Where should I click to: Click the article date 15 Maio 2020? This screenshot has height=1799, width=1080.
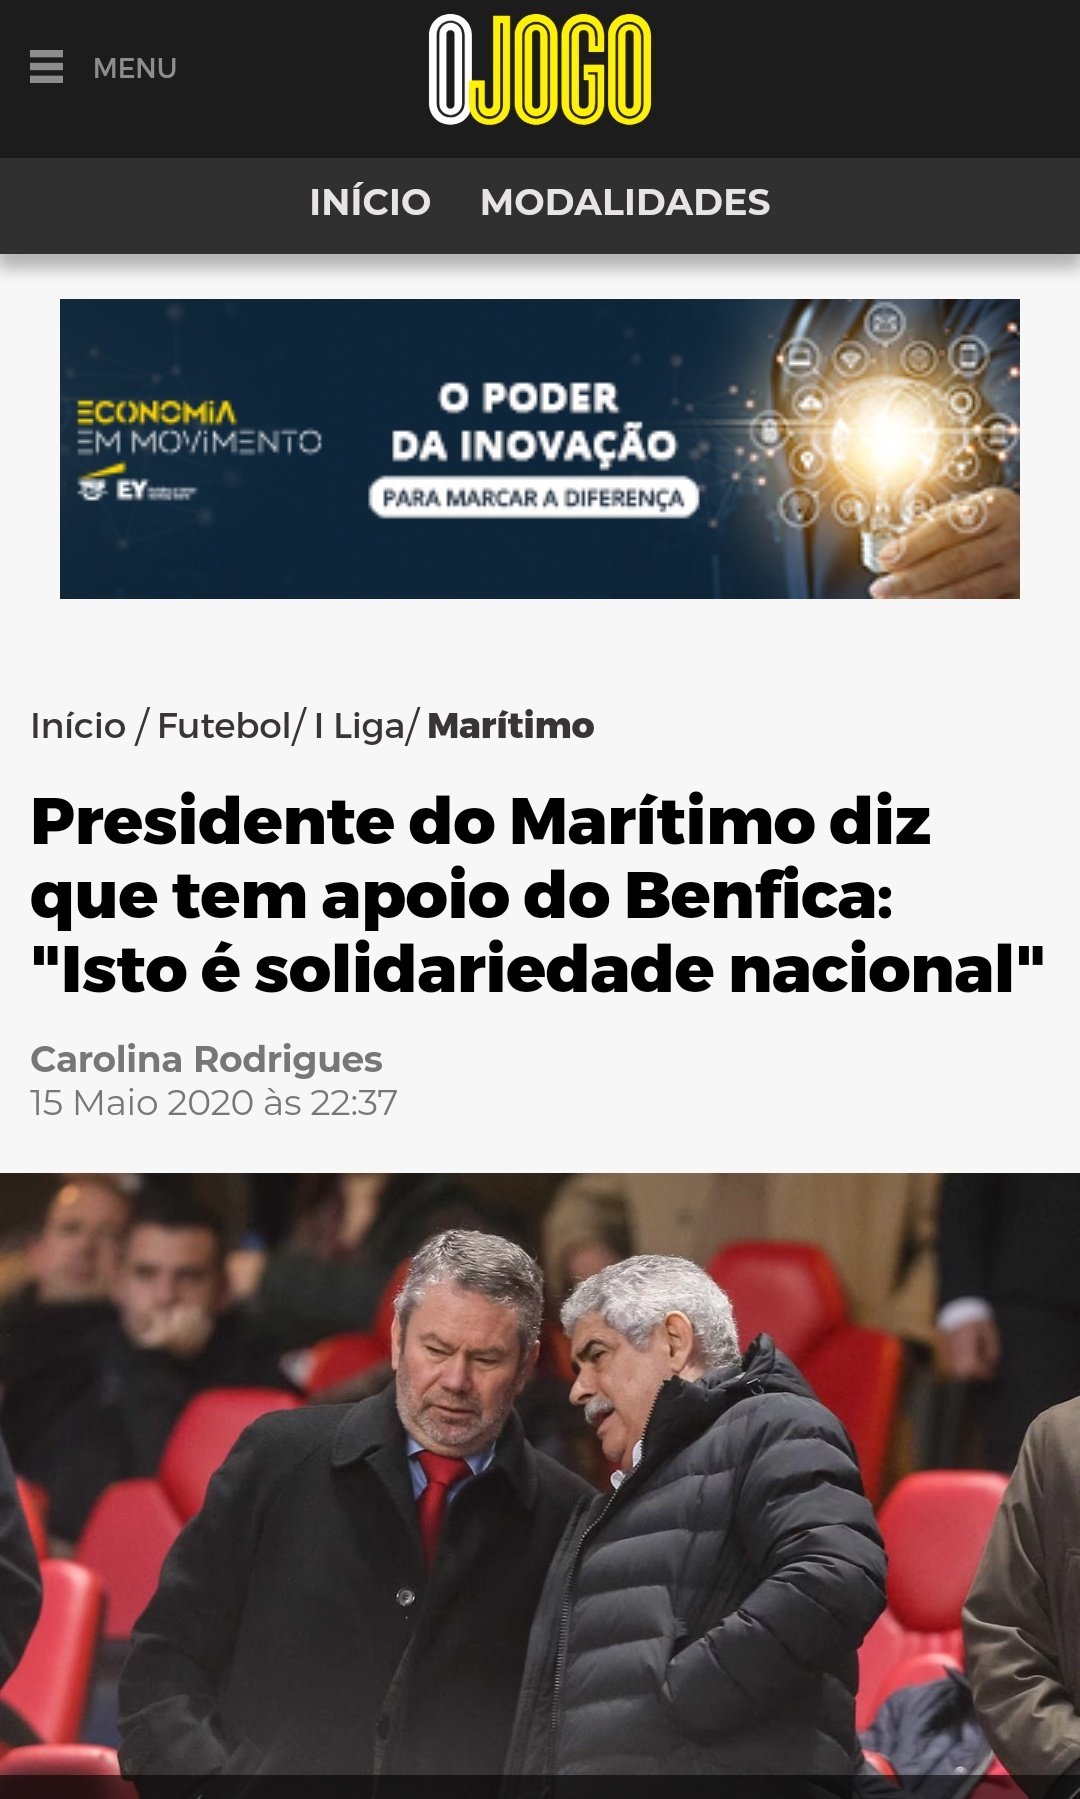point(214,1103)
